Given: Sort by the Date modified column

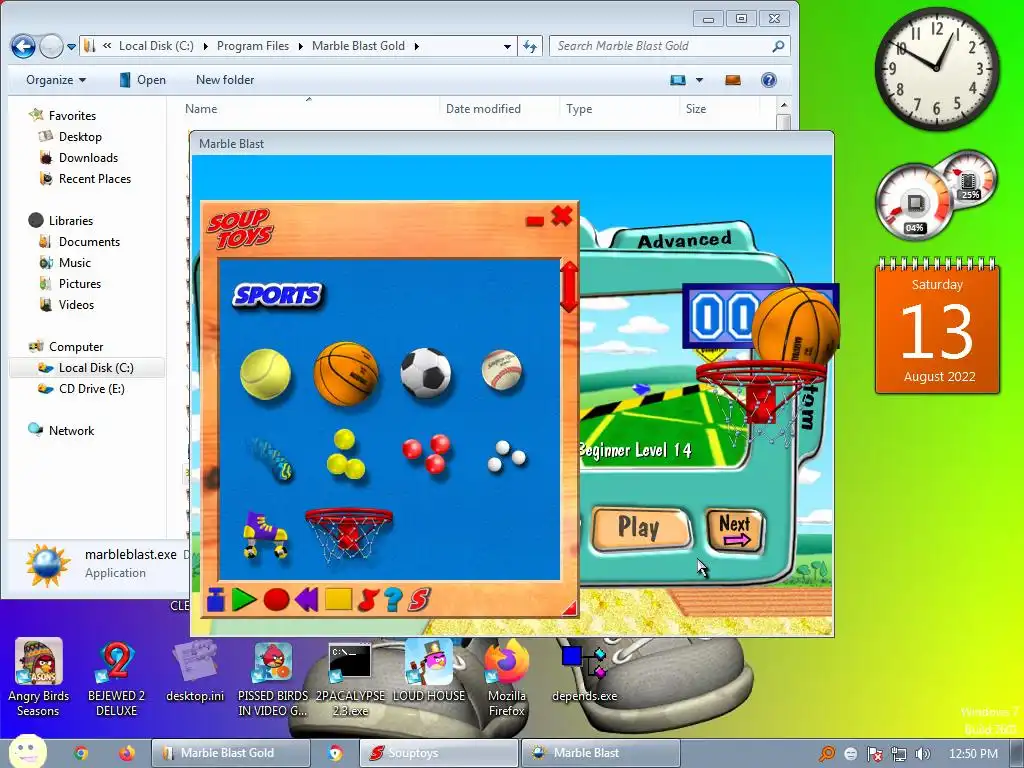Looking at the screenshot, I should click(x=498, y=109).
